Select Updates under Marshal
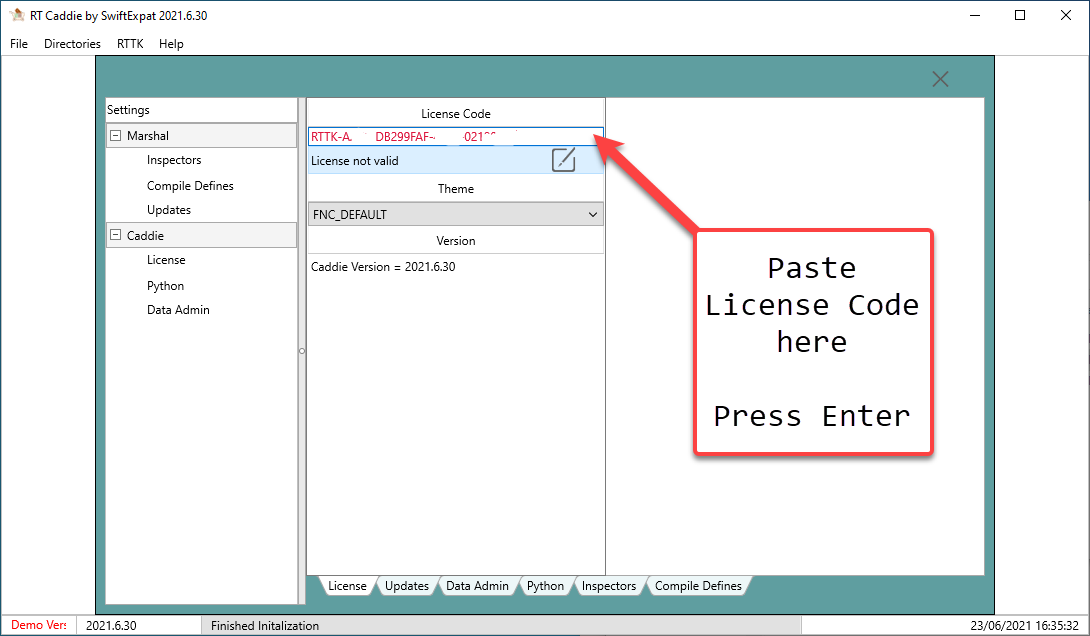1090x636 pixels. pos(169,210)
